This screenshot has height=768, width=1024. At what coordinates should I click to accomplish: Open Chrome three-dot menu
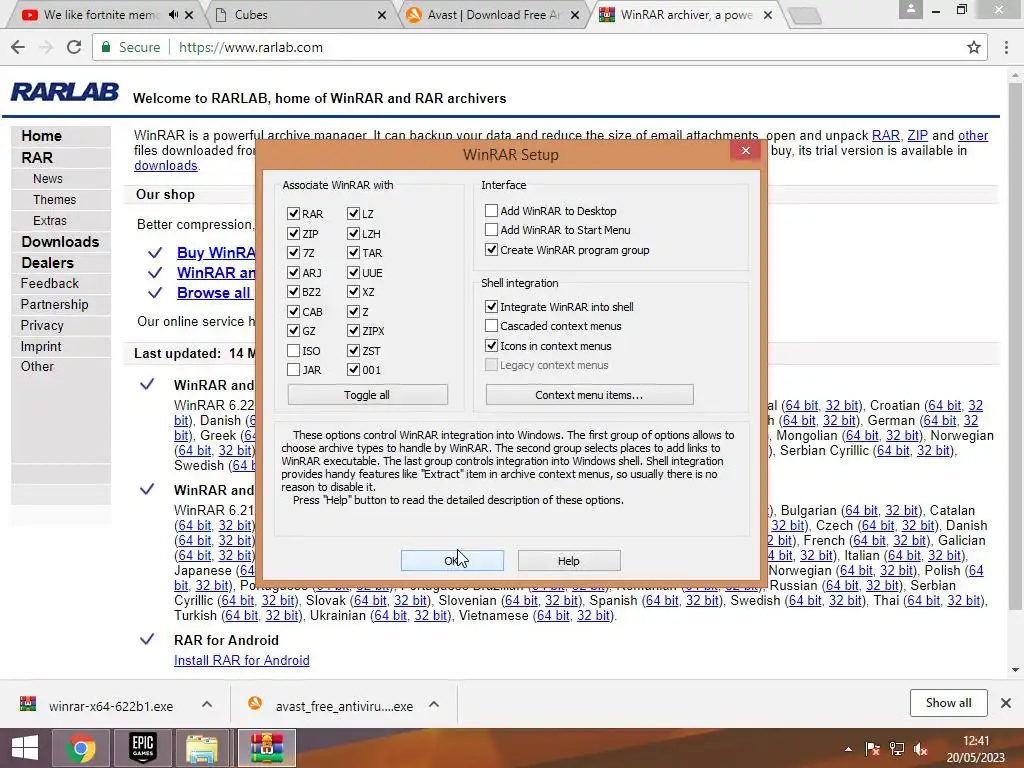[1006, 47]
